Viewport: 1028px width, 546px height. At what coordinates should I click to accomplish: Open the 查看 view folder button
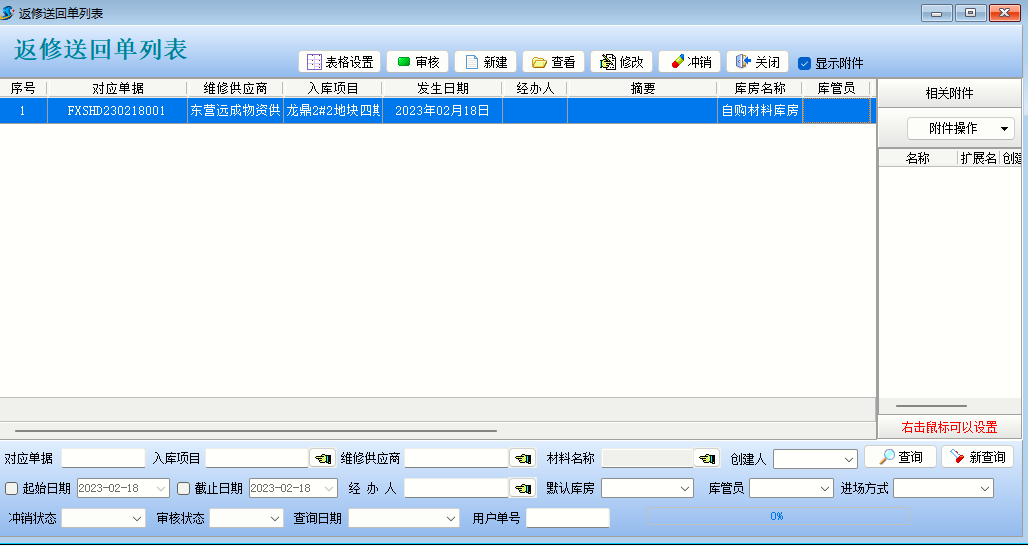click(553, 62)
